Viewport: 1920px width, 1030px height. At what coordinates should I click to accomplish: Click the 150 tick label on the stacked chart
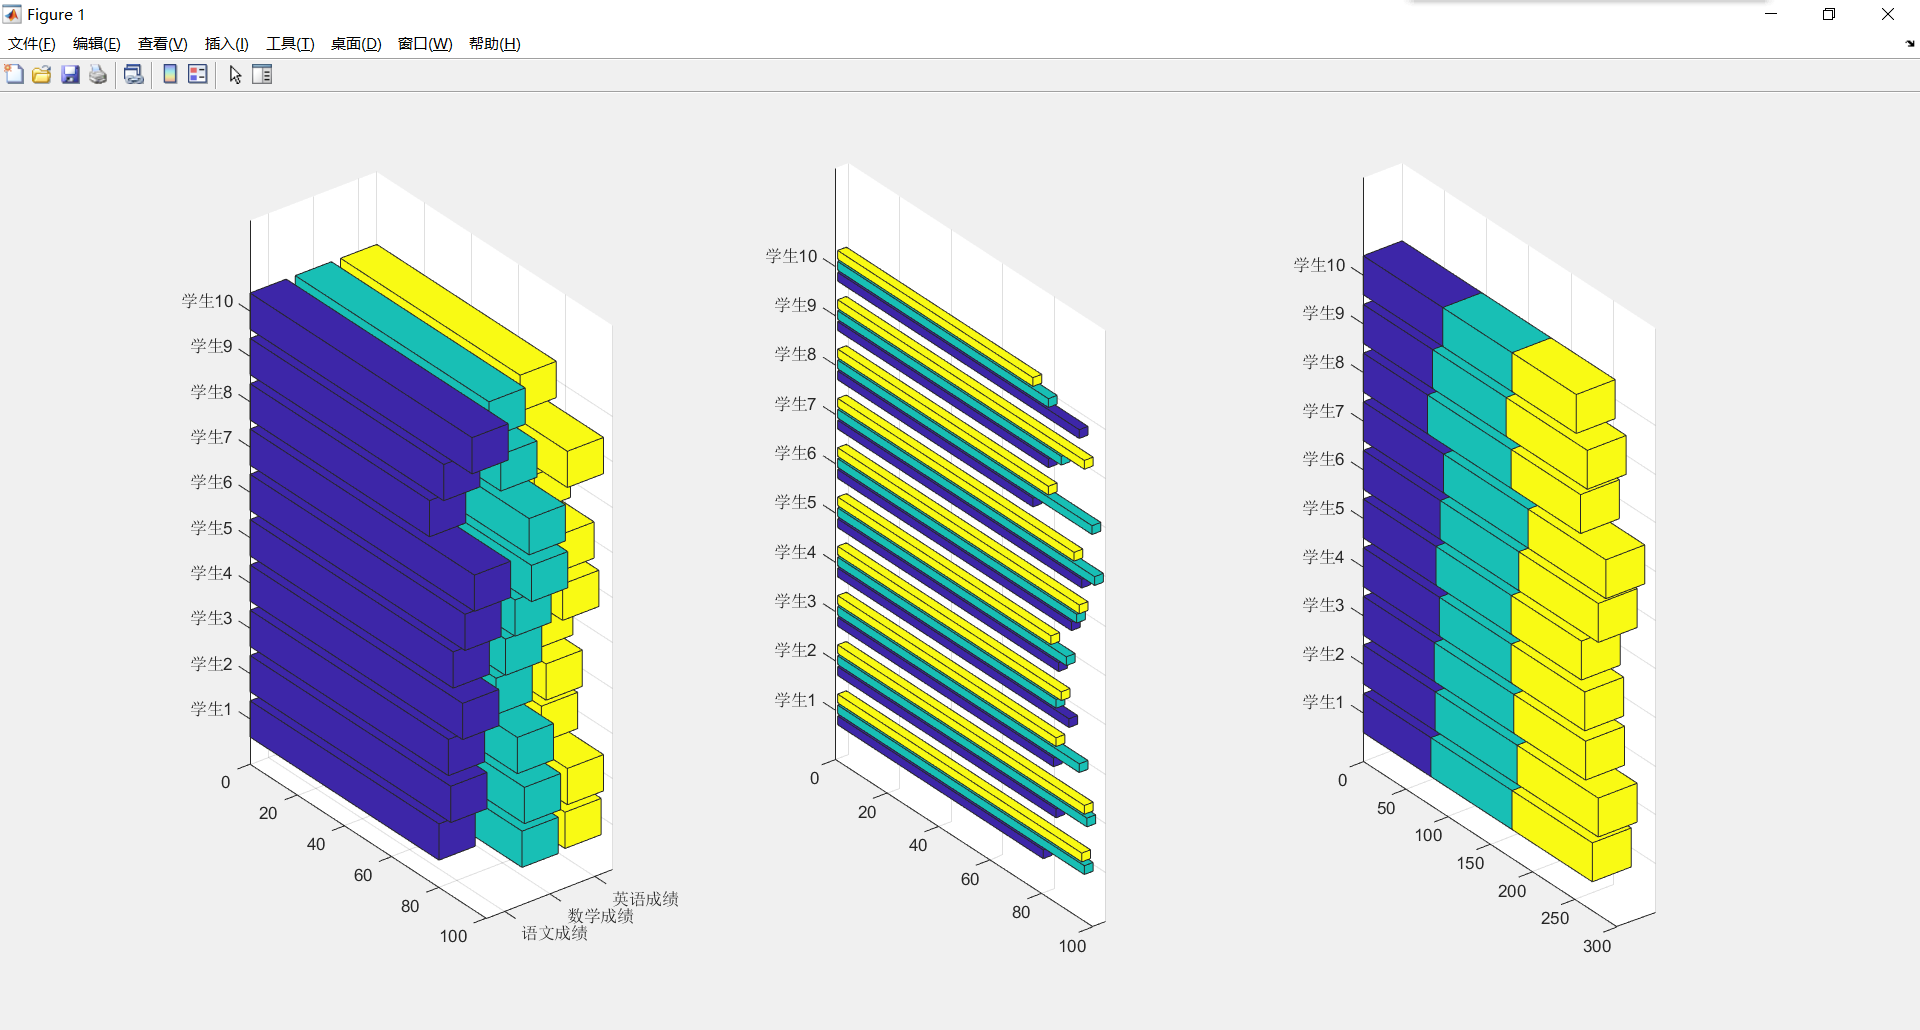[1470, 863]
